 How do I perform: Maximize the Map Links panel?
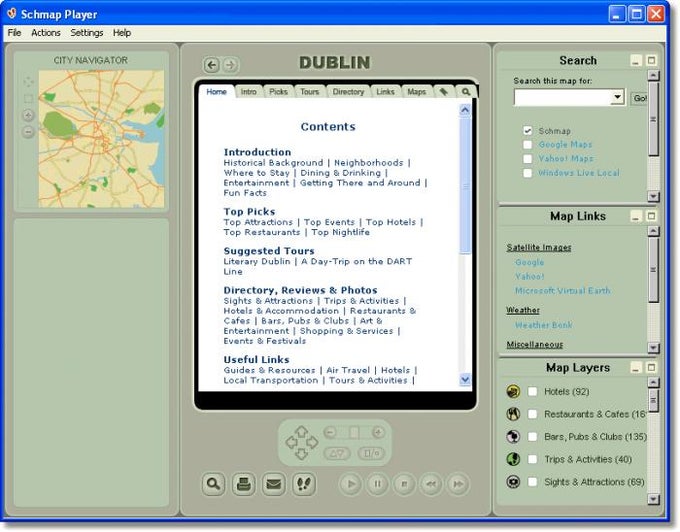[651, 216]
